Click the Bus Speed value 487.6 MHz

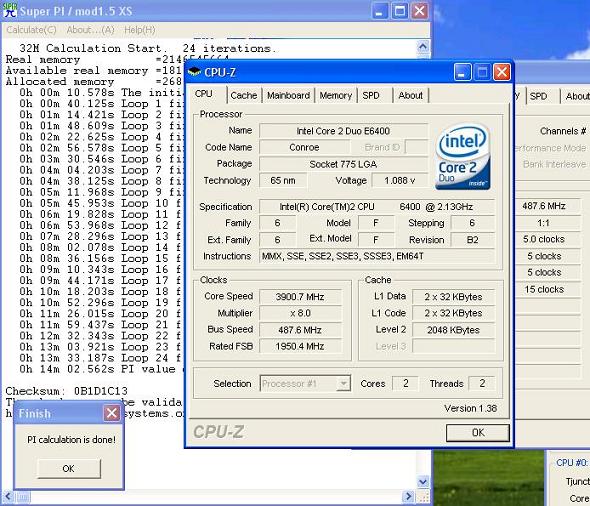click(x=300, y=330)
